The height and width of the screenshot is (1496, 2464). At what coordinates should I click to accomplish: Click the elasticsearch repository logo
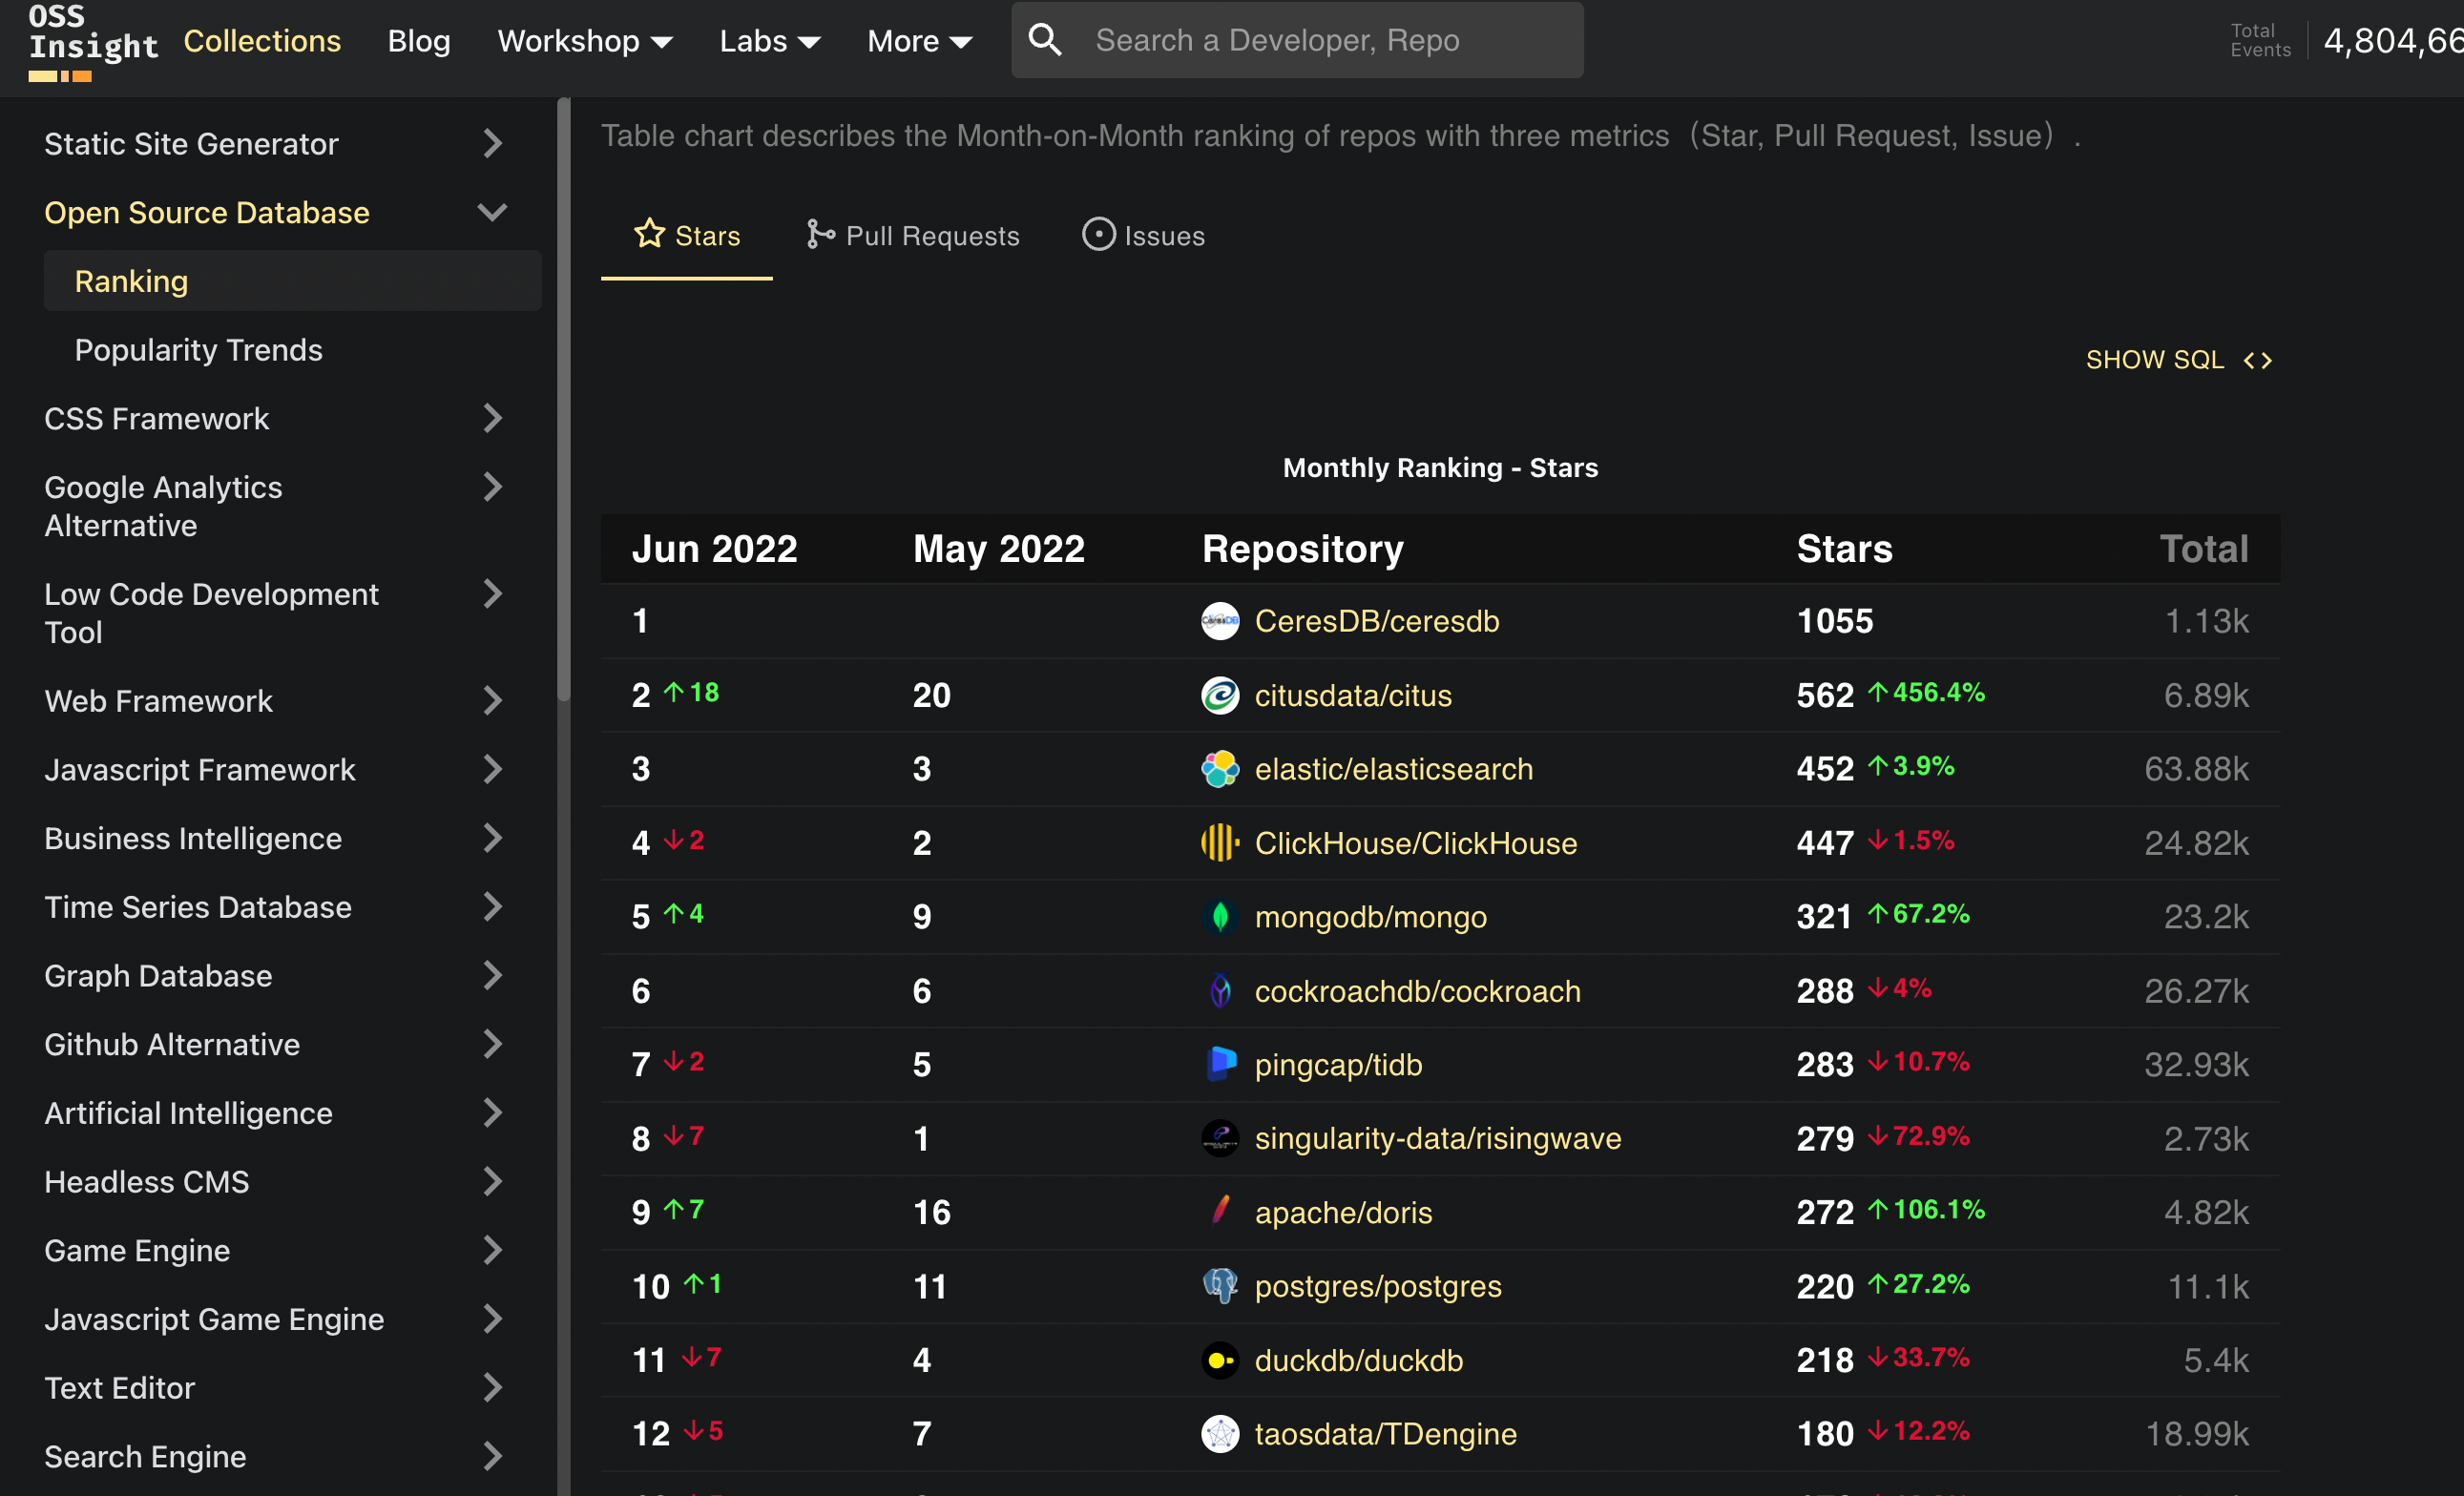1219,769
